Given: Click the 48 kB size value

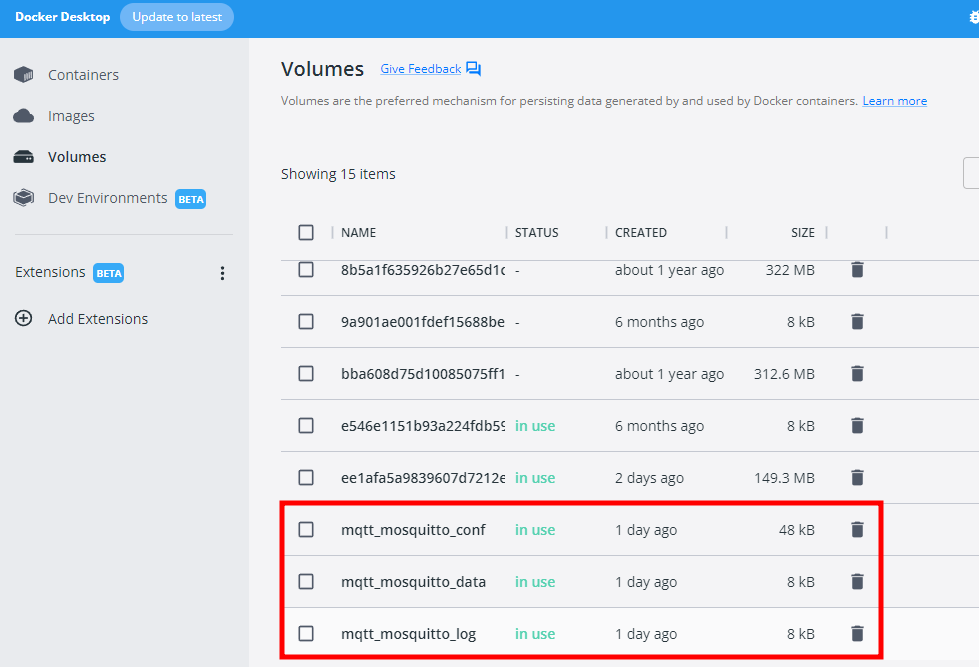Looking at the screenshot, I should coord(797,530).
